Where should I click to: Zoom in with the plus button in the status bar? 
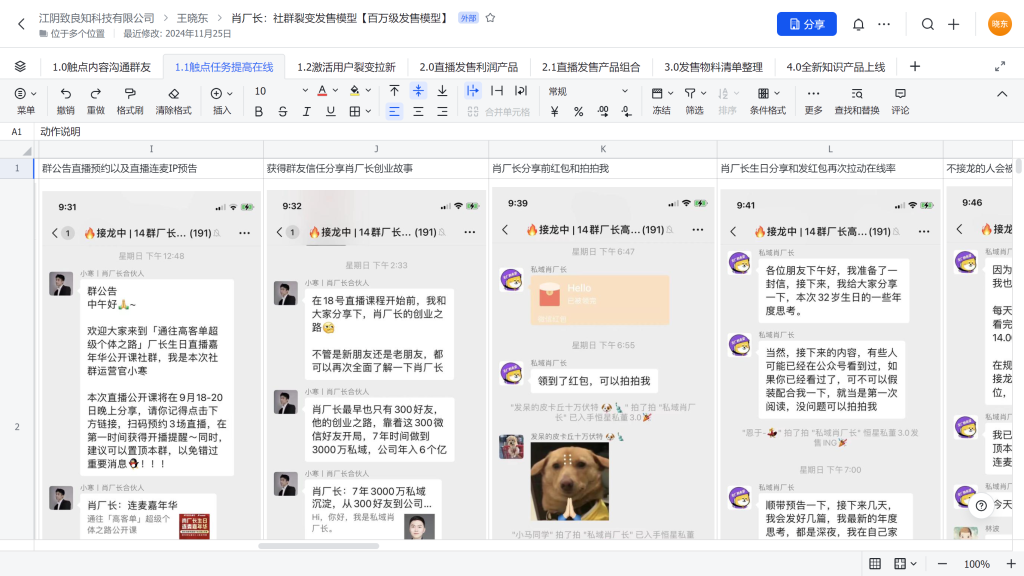point(1011,564)
